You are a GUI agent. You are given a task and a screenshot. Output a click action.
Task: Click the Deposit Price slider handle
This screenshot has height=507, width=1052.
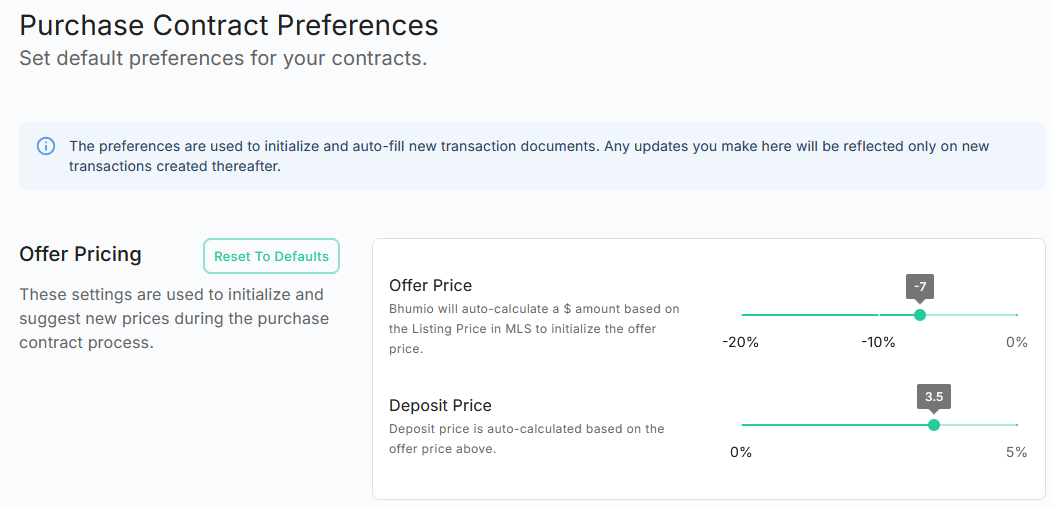(x=934, y=425)
